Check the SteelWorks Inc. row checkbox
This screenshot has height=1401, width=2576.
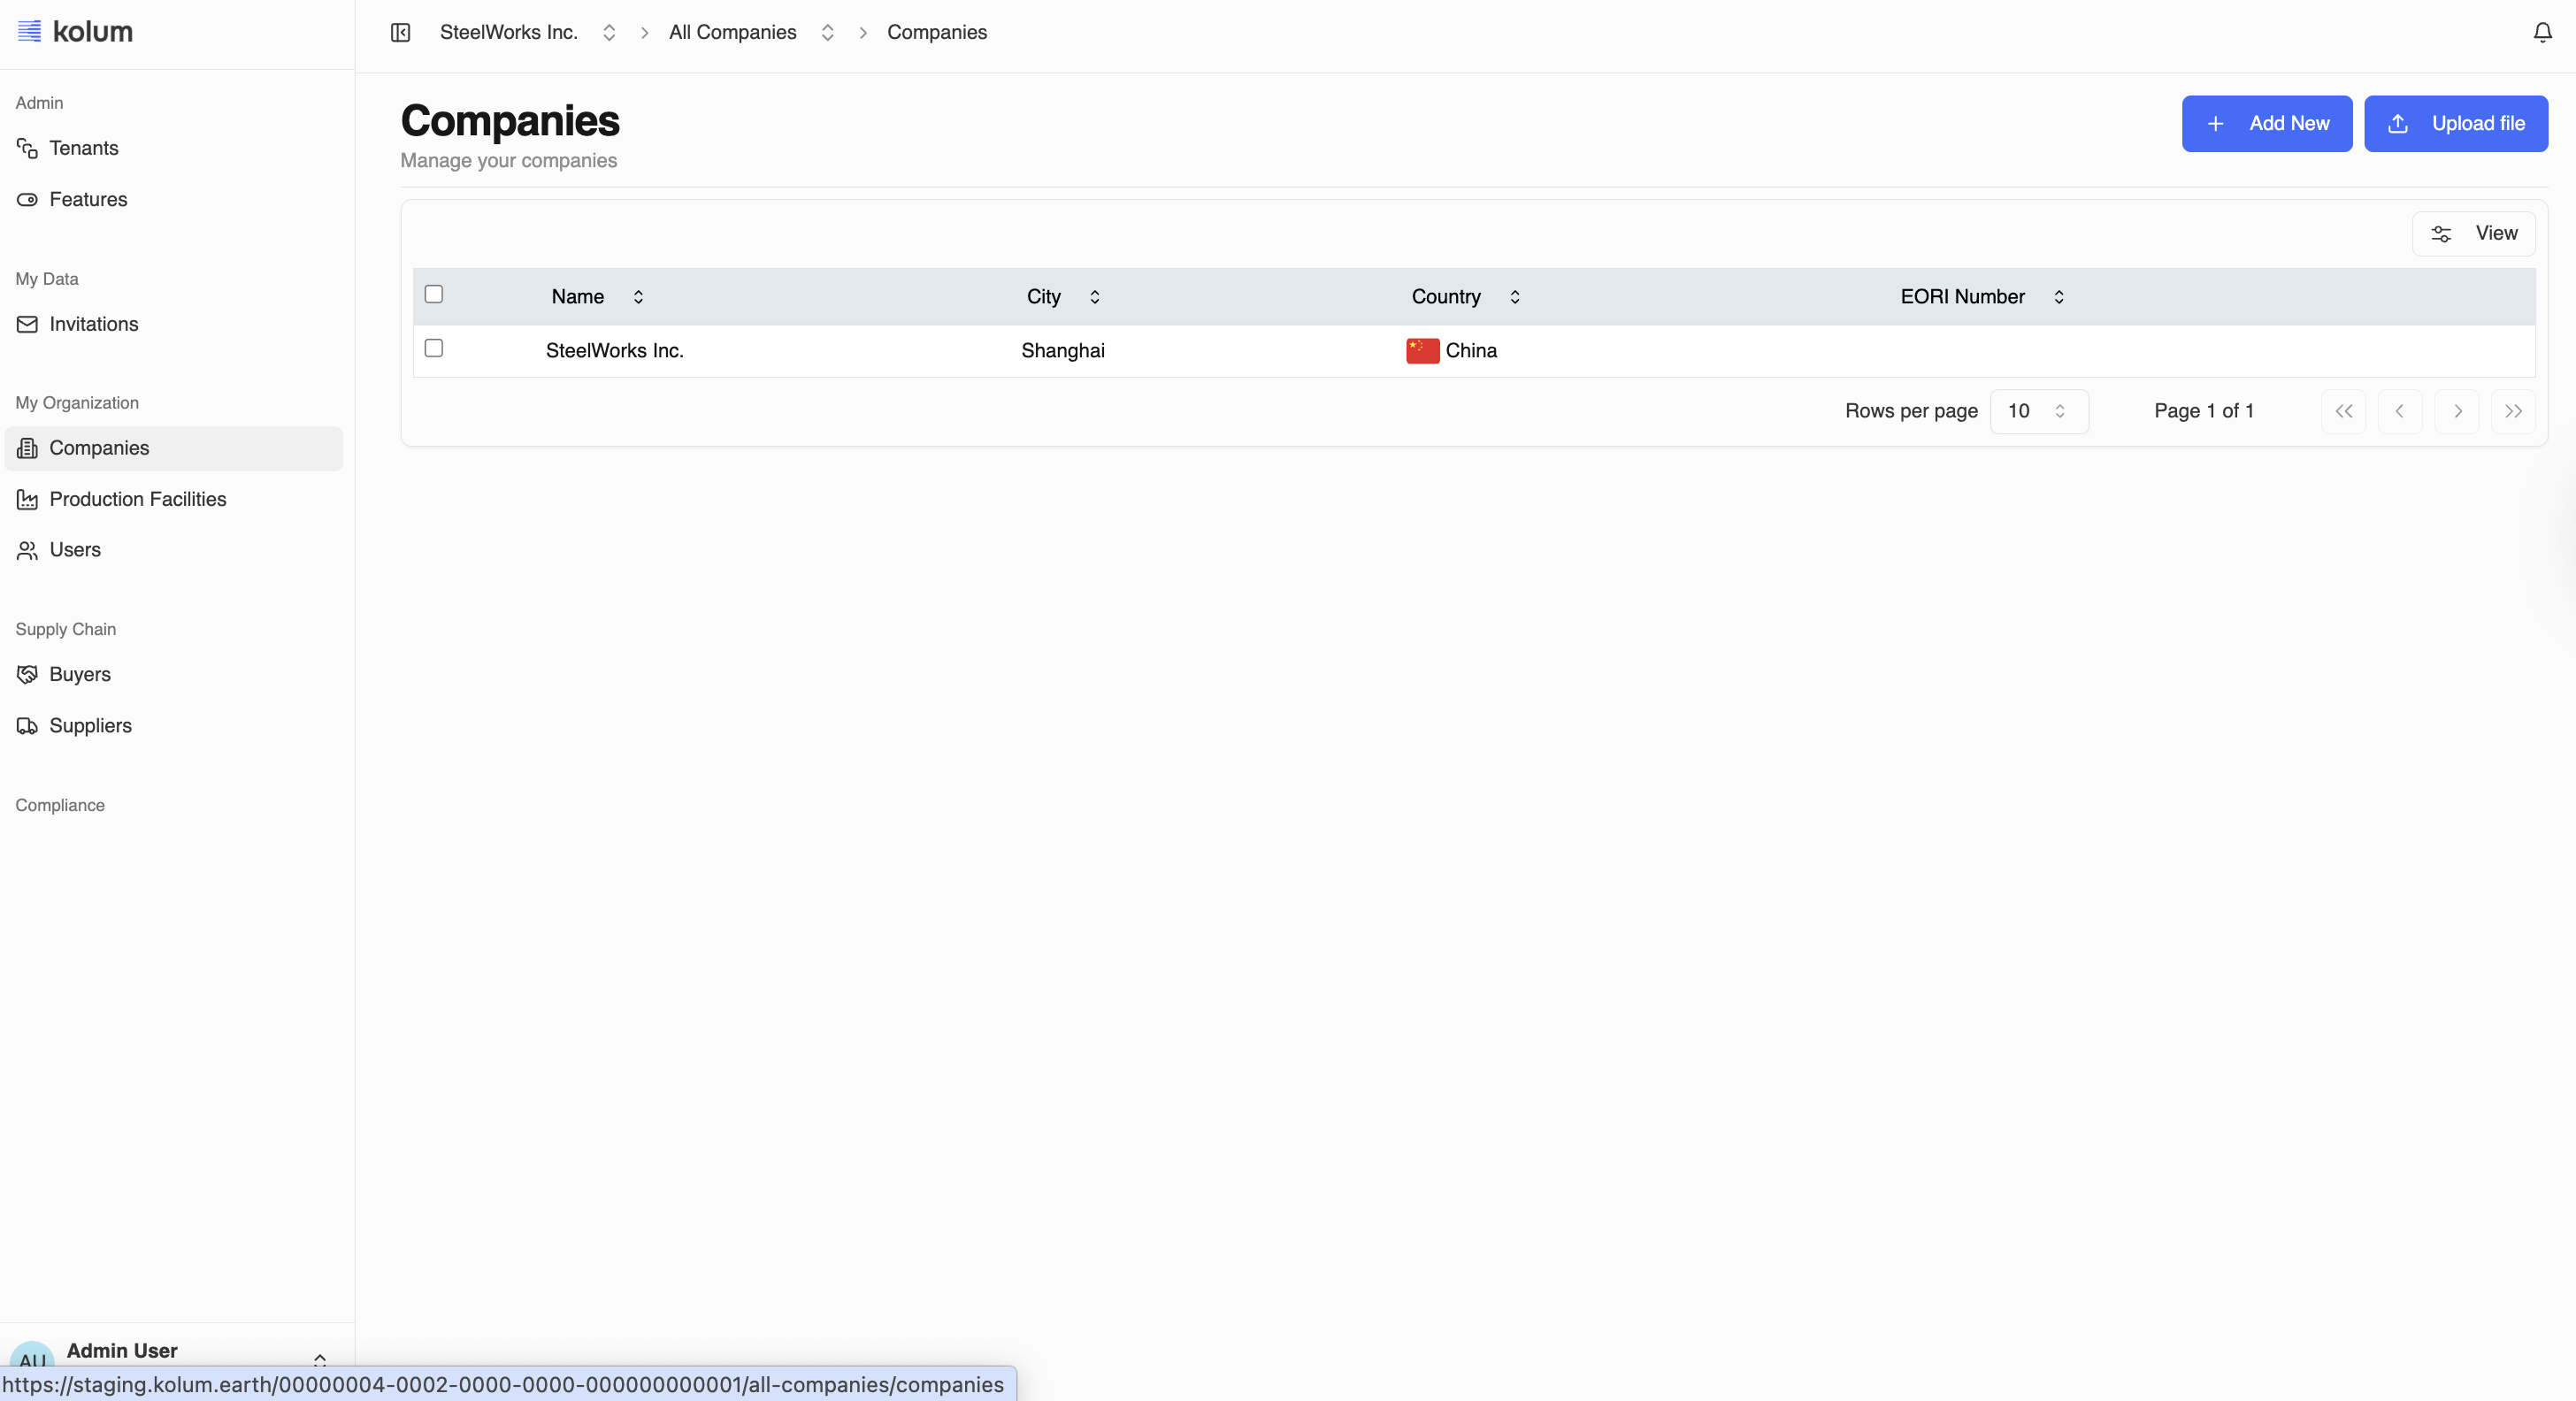433,348
